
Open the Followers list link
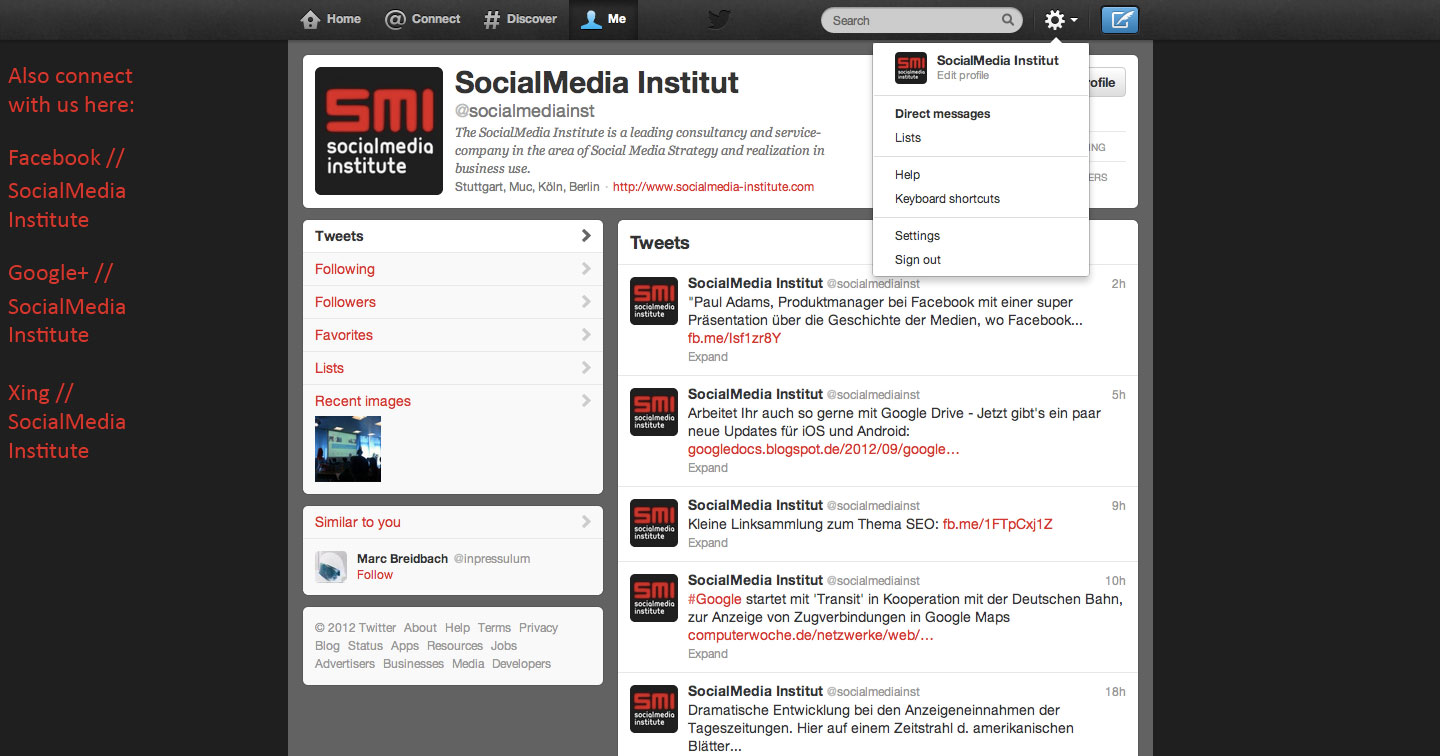[x=345, y=302]
